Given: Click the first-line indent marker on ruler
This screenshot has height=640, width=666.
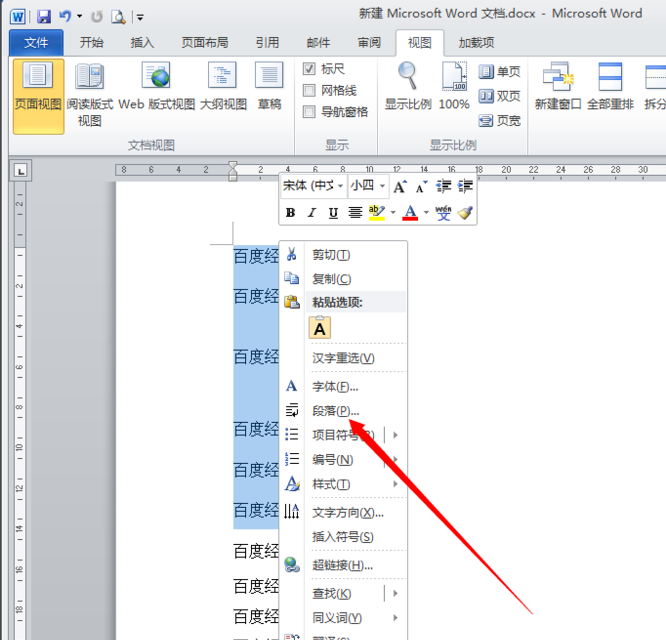Looking at the screenshot, I should (233, 165).
